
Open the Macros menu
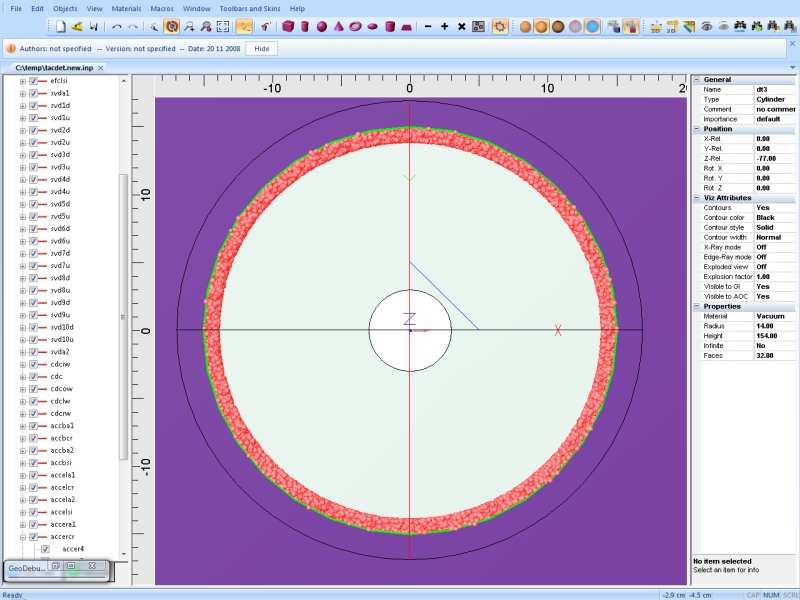[162, 9]
